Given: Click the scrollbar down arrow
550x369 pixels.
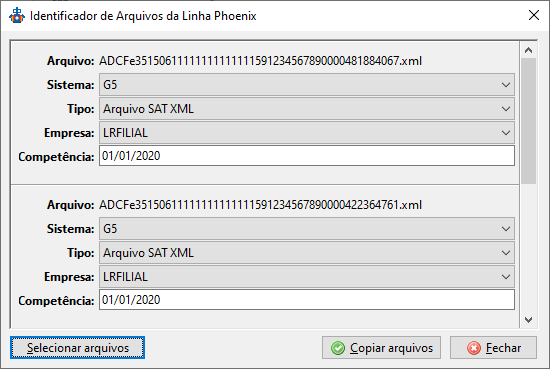Looking at the screenshot, I should tap(528, 320).
